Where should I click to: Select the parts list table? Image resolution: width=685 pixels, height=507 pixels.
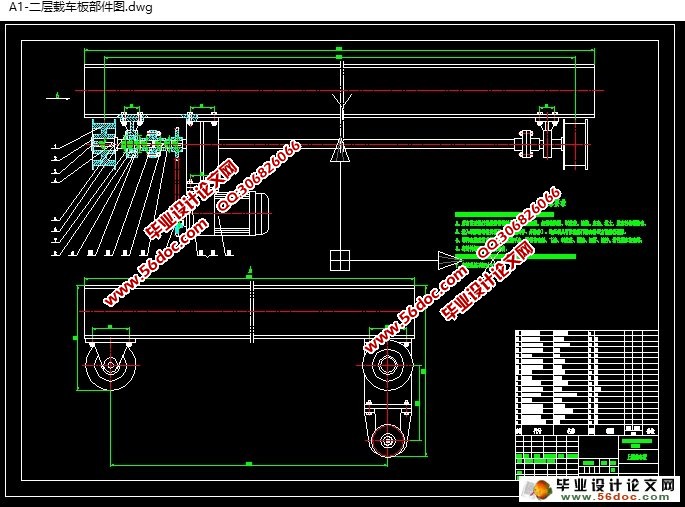coord(586,376)
